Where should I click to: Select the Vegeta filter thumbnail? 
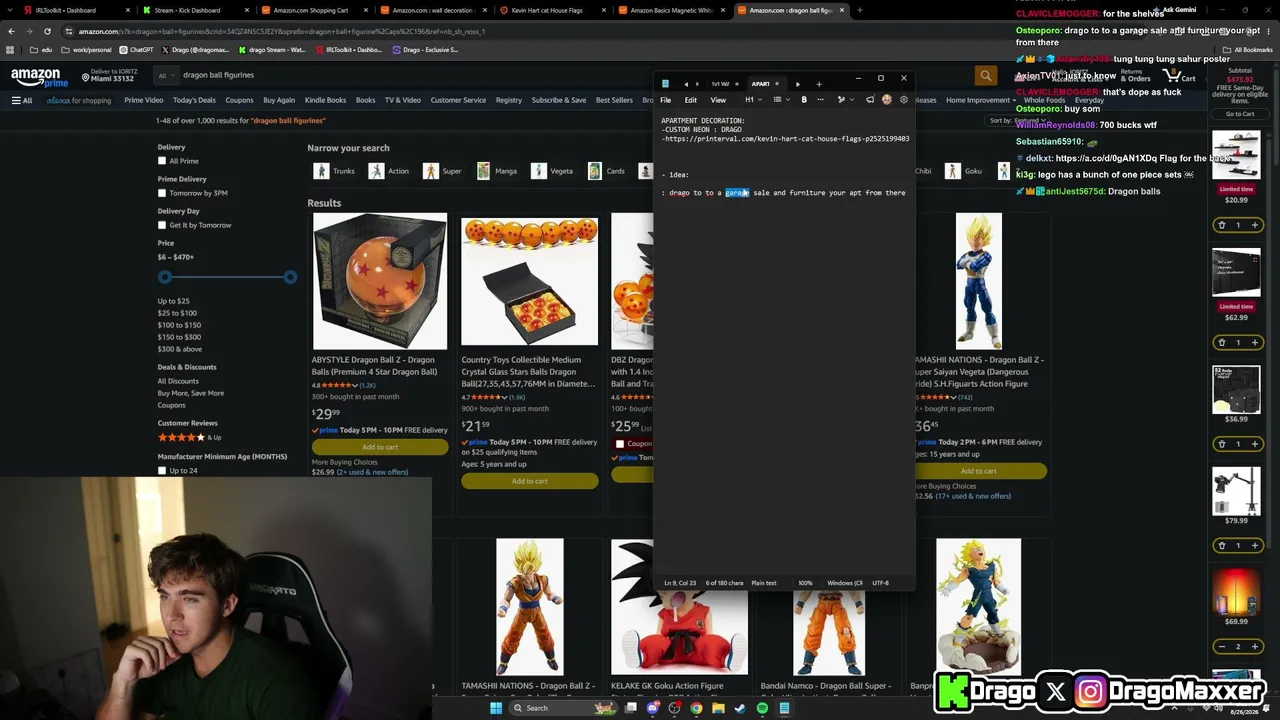[x=539, y=171]
